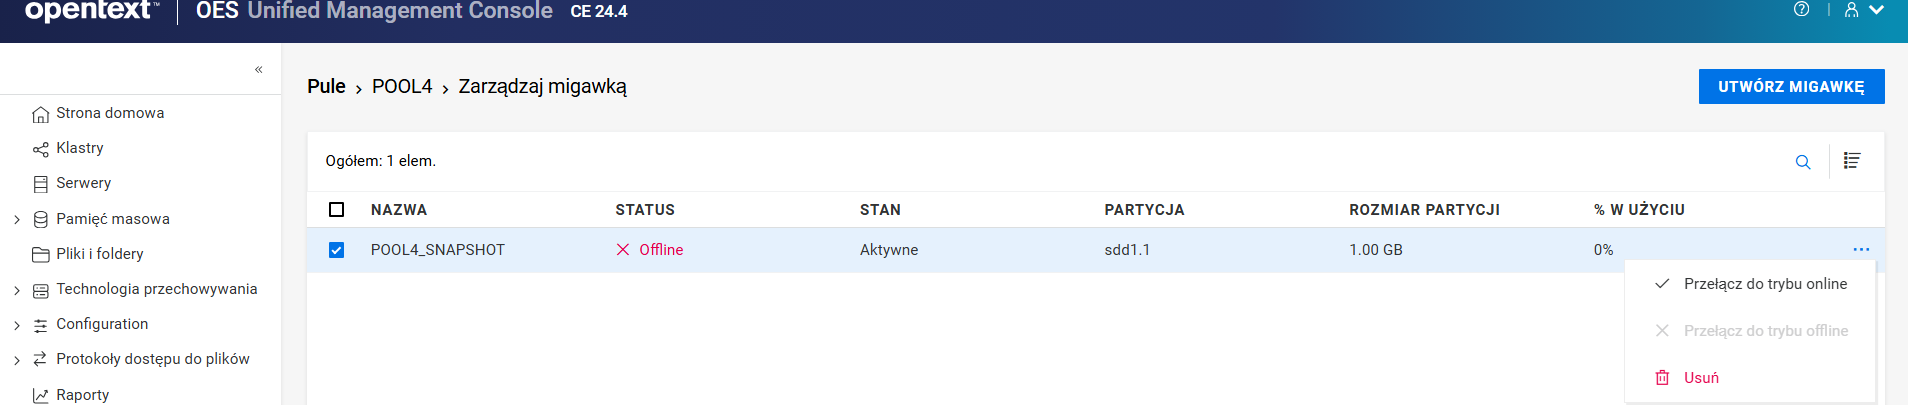Open Strona domowa in sidebar
The height and width of the screenshot is (405, 1908).
(110, 113)
